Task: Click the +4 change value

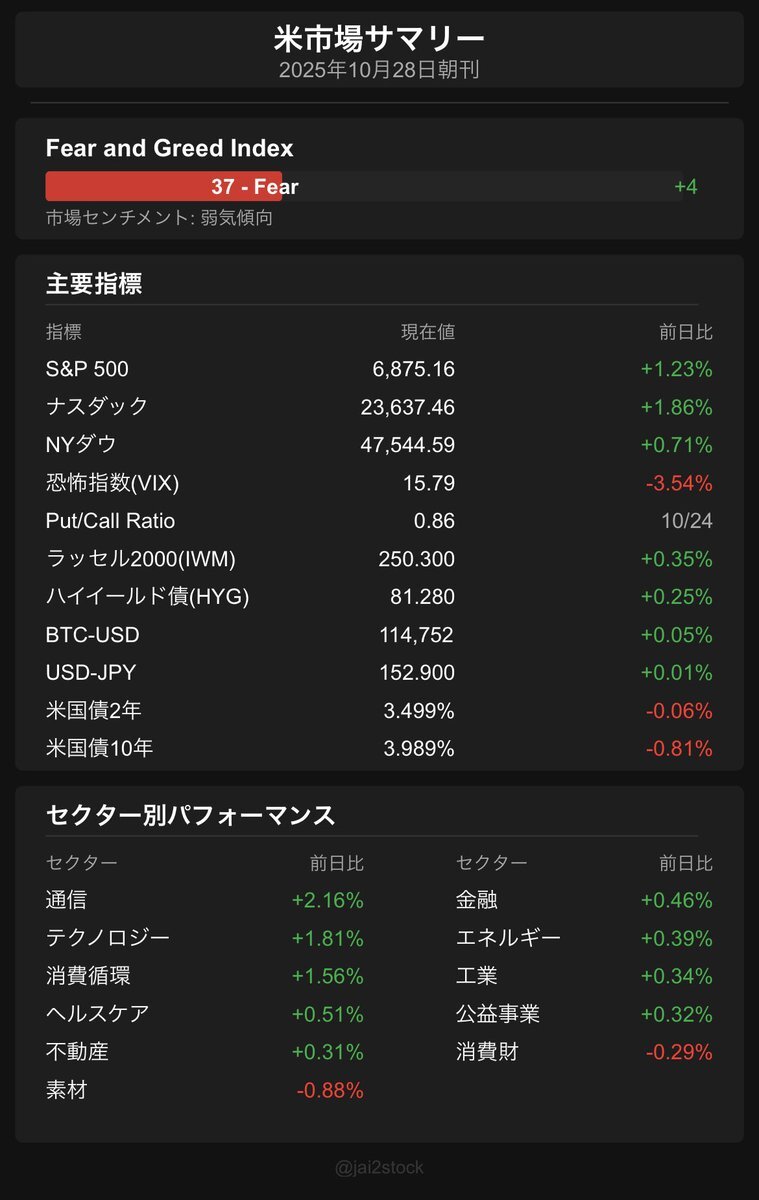Action: tap(685, 187)
